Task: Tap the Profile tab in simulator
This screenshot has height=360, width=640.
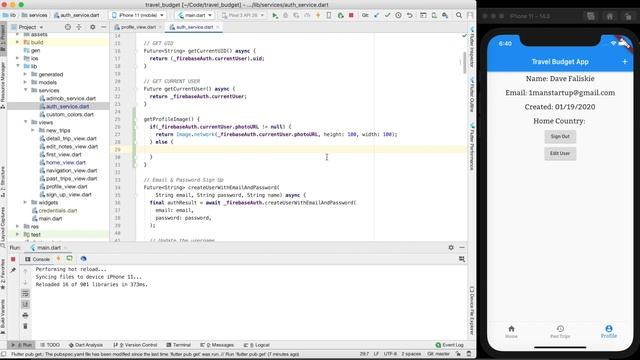Action: [x=609, y=331]
